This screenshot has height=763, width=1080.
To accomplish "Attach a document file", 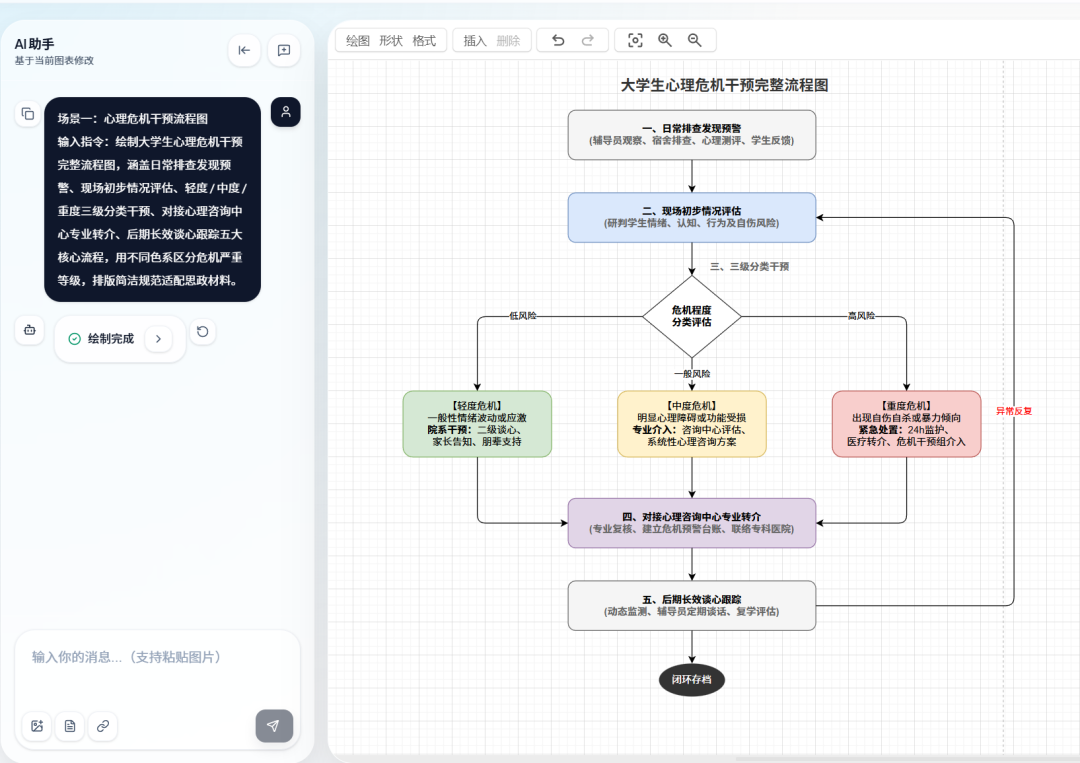I will (x=70, y=726).
